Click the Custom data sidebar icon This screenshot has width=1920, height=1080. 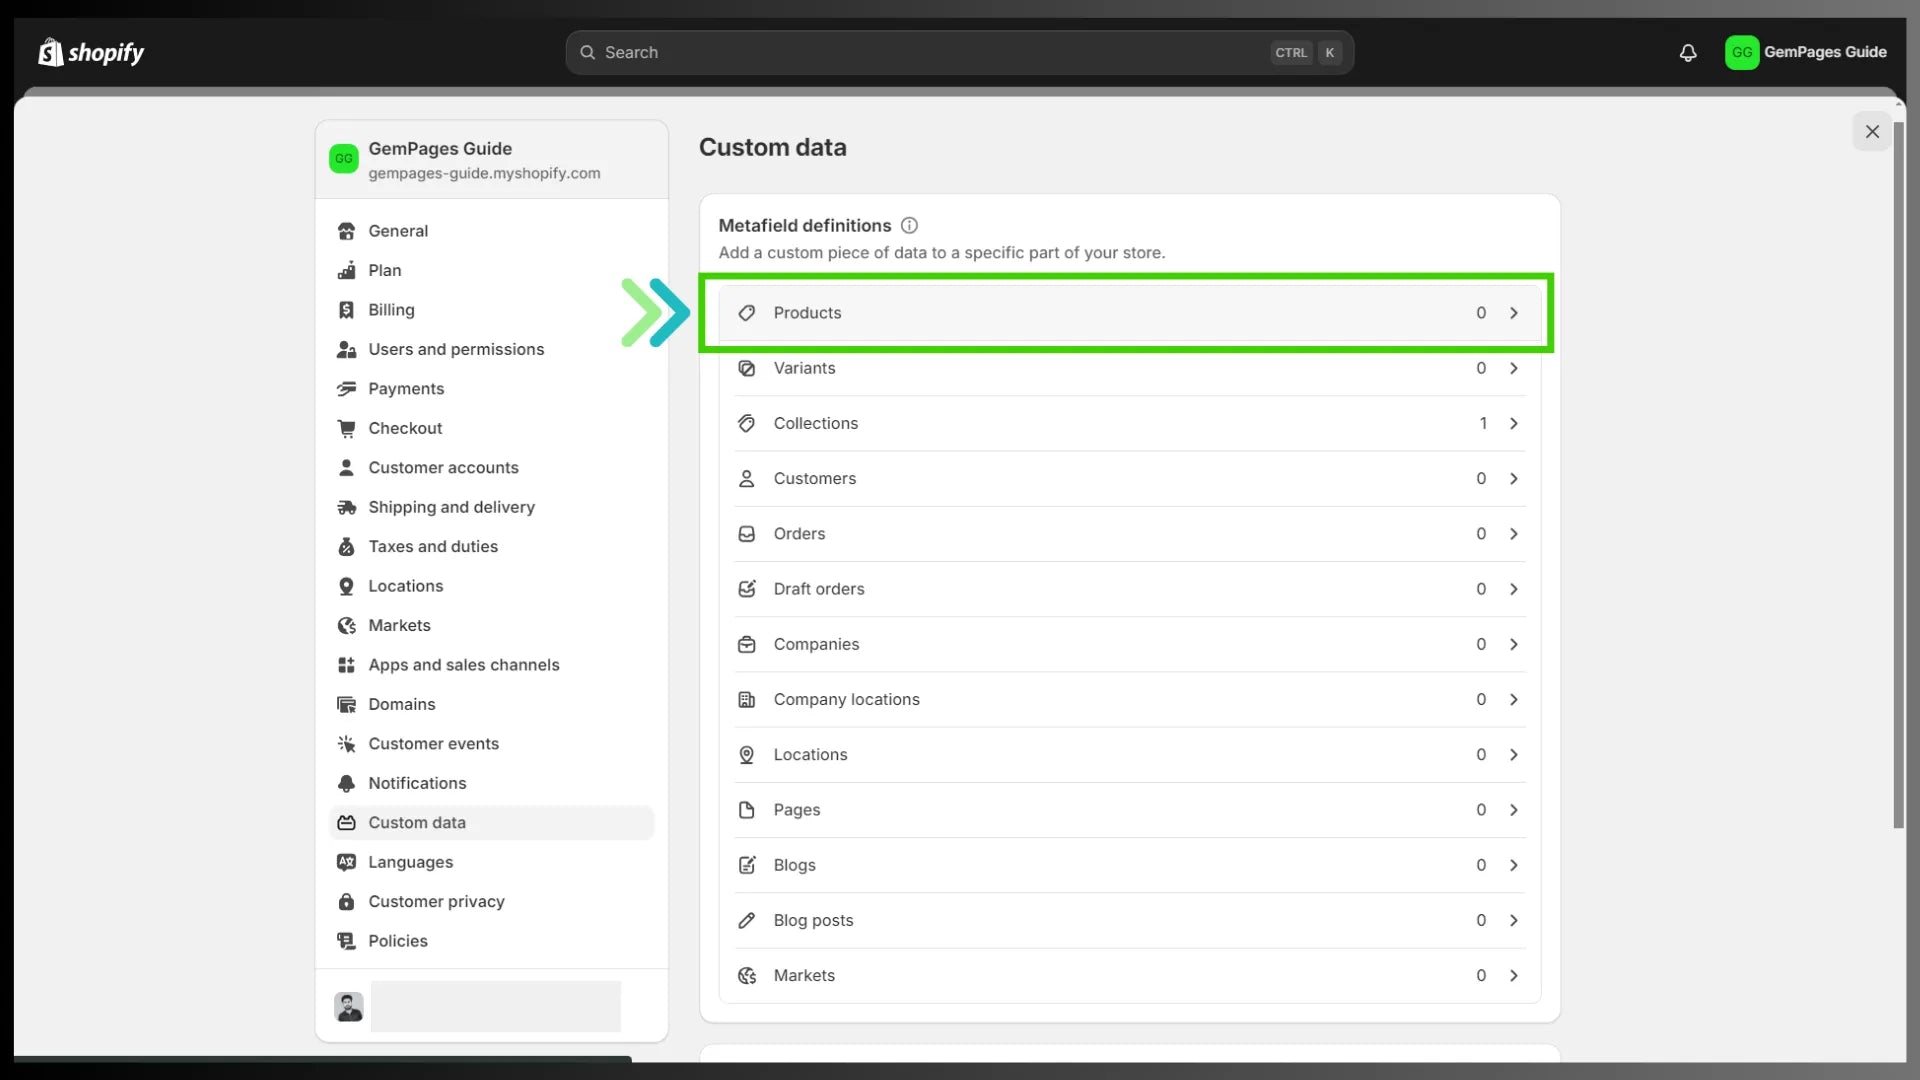(346, 823)
